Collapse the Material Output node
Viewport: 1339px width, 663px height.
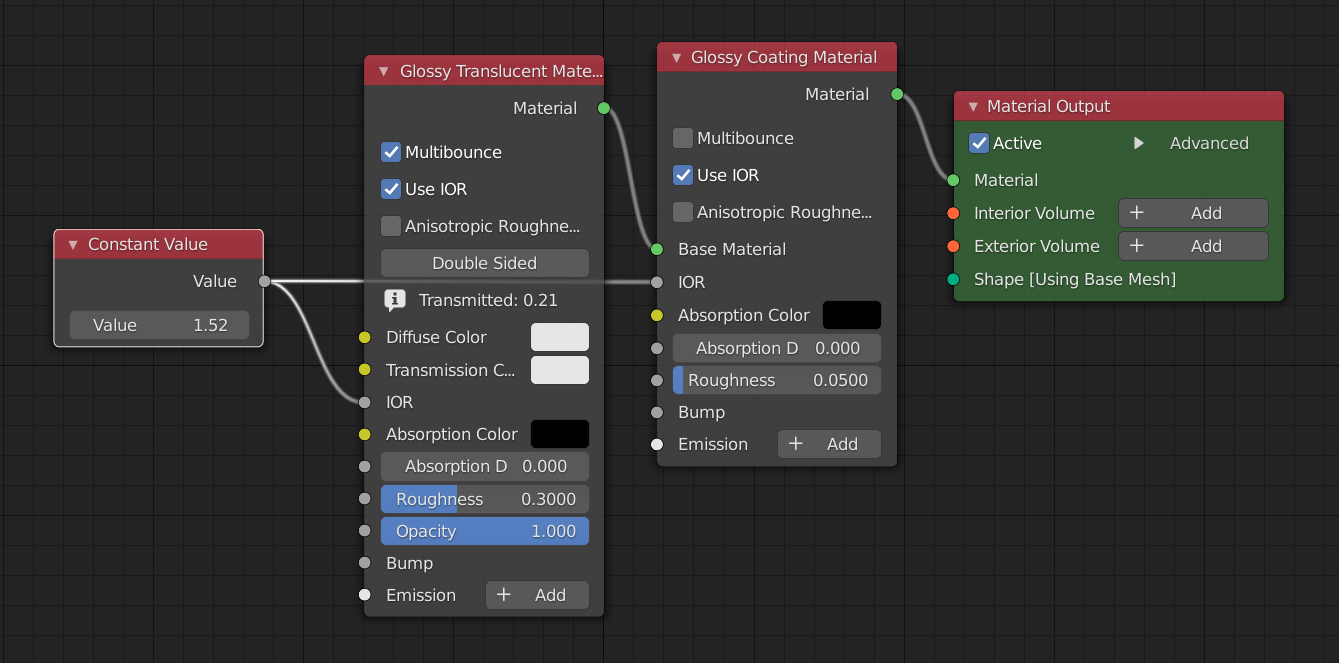click(x=973, y=107)
